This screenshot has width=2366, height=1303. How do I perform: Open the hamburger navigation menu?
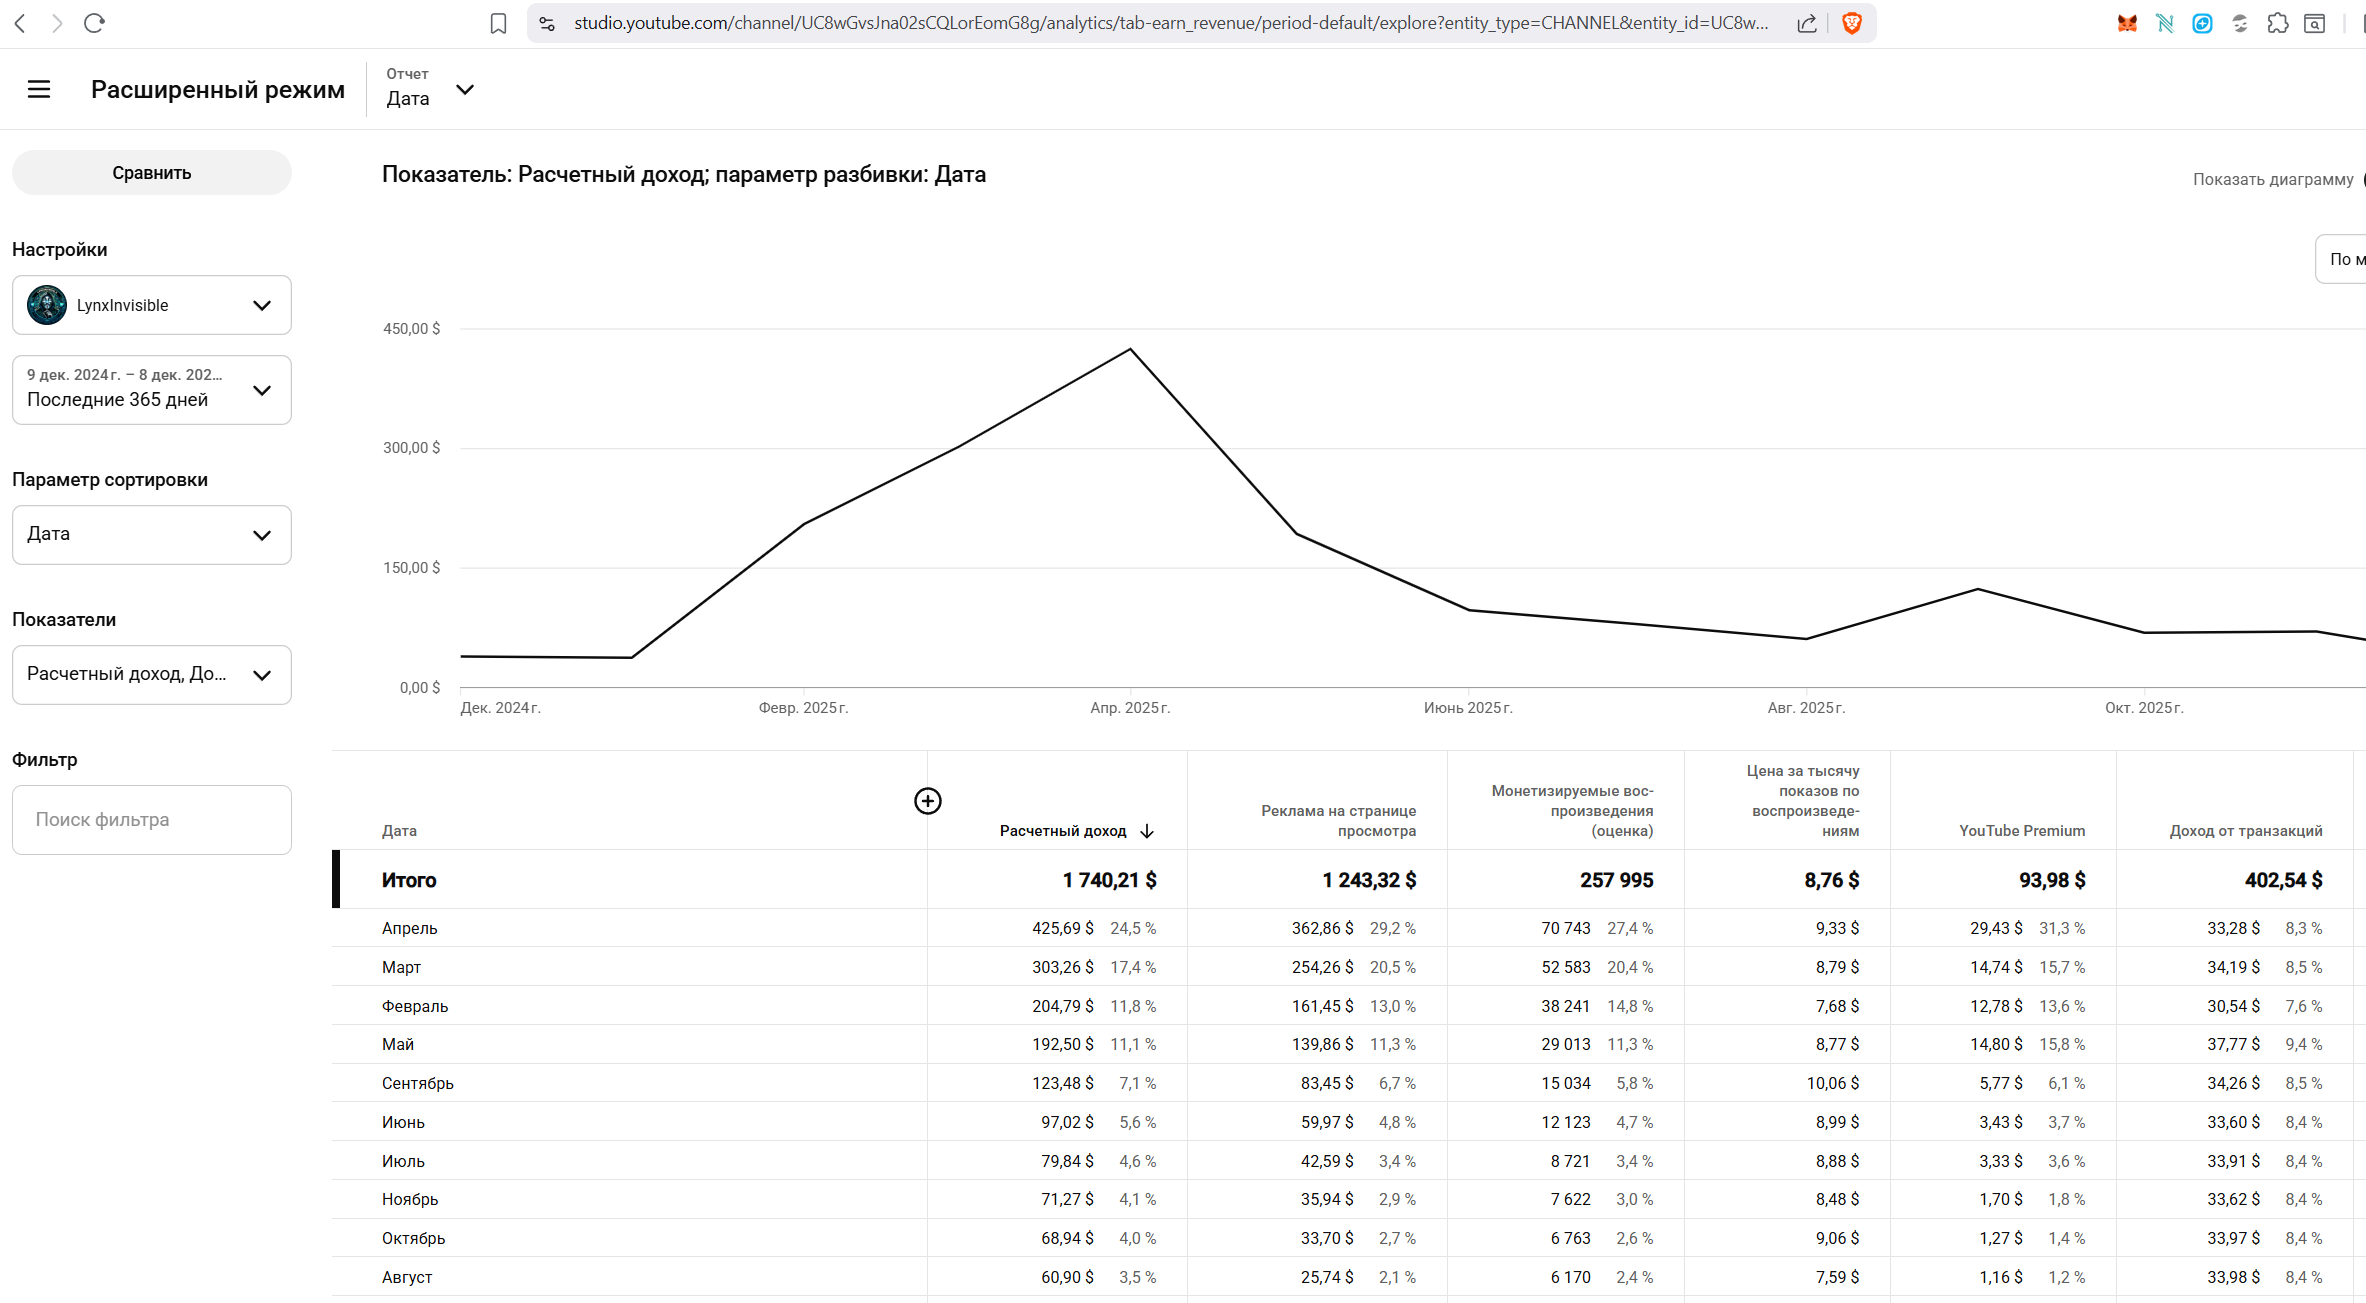(x=39, y=89)
